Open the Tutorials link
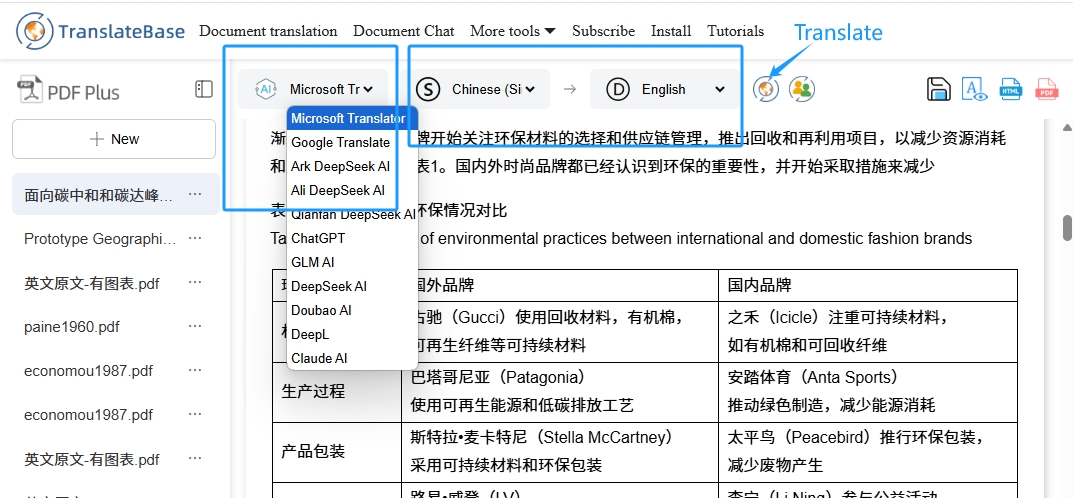Viewport: 1073px width, 498px height. click(x=736, y=31)
